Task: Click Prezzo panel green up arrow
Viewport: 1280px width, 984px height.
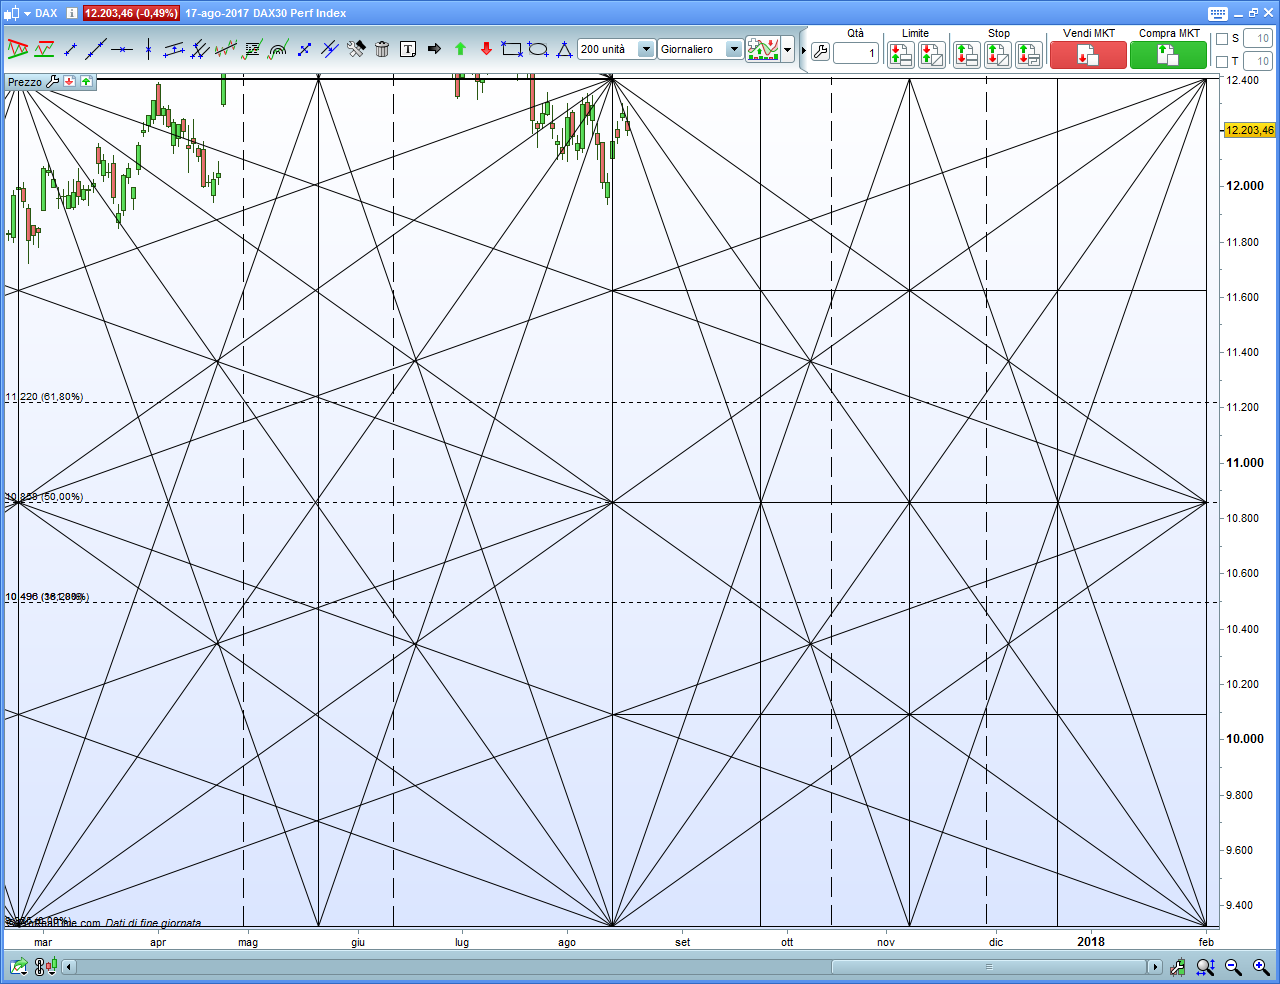Action: (x=86, y=82)
